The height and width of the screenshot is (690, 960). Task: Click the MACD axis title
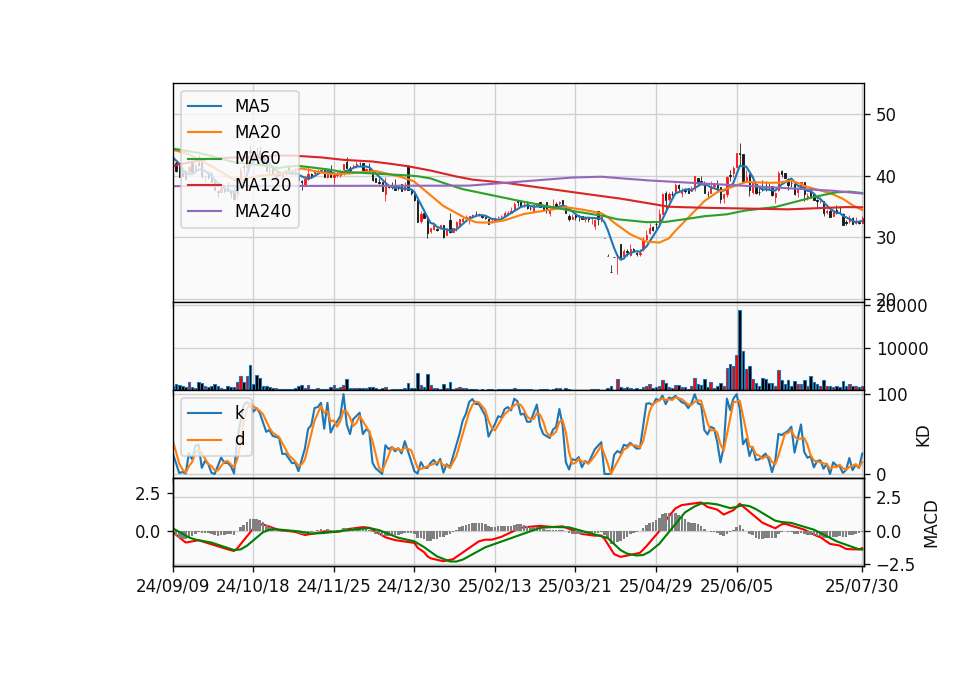[931, 524]
